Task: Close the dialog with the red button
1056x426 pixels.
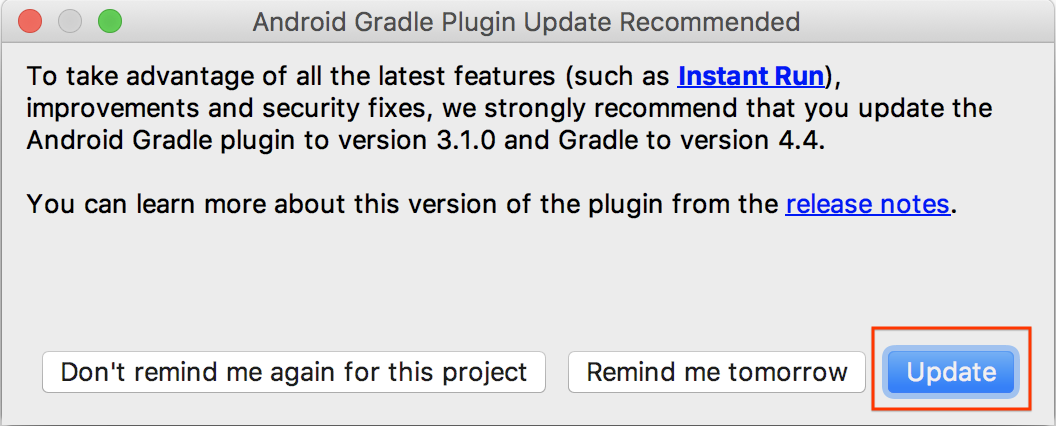Action: (x=31, y=21)
